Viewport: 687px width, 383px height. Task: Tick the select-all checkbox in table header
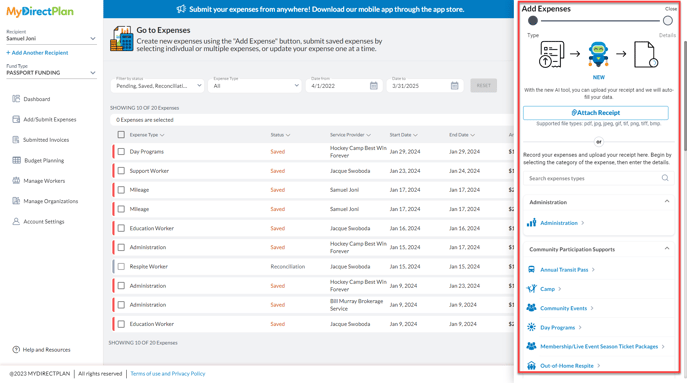tap(121, 135)
